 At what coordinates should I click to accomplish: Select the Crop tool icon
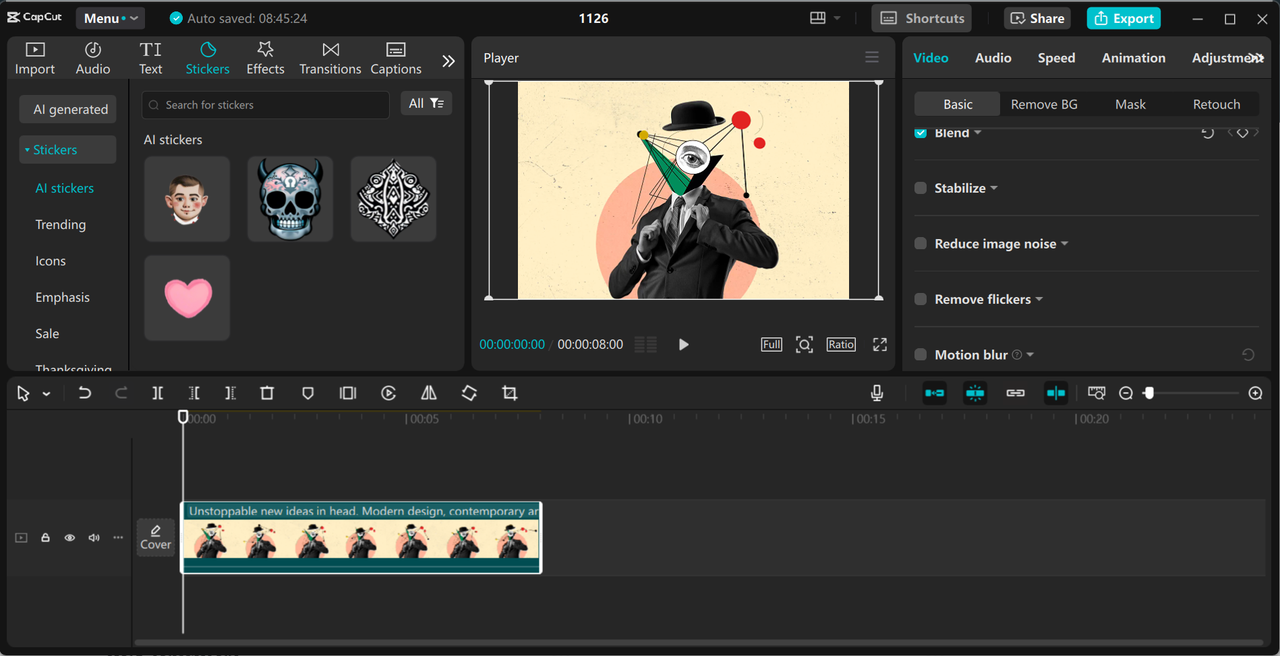(510, 393)
